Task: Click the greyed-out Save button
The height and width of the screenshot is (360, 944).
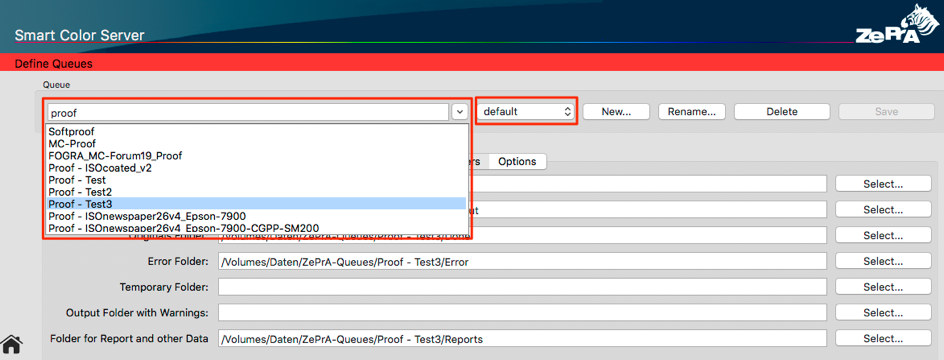Action: click(886, 111)
